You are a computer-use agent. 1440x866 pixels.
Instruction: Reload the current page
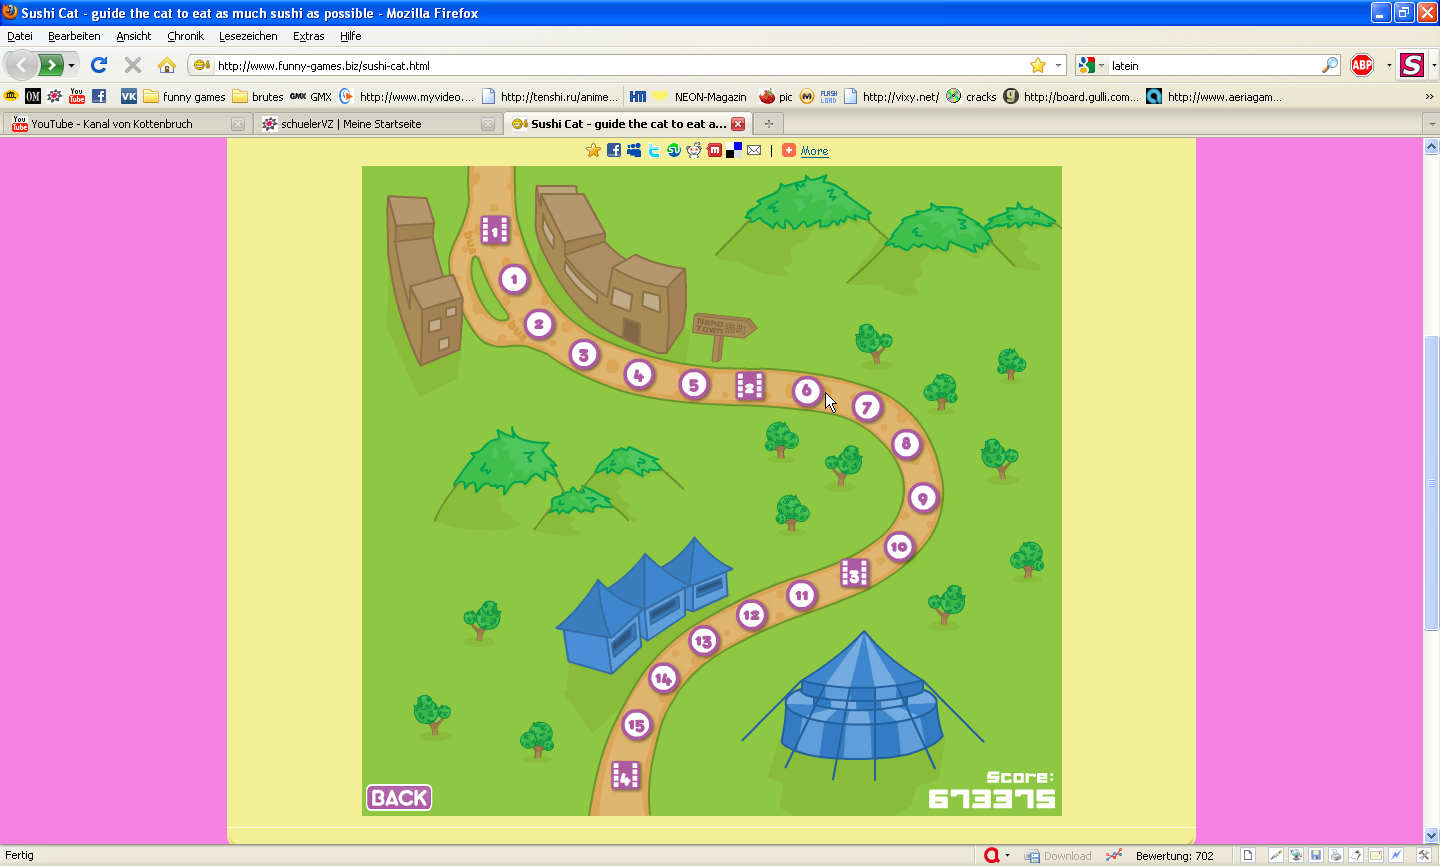pos(99,65)
